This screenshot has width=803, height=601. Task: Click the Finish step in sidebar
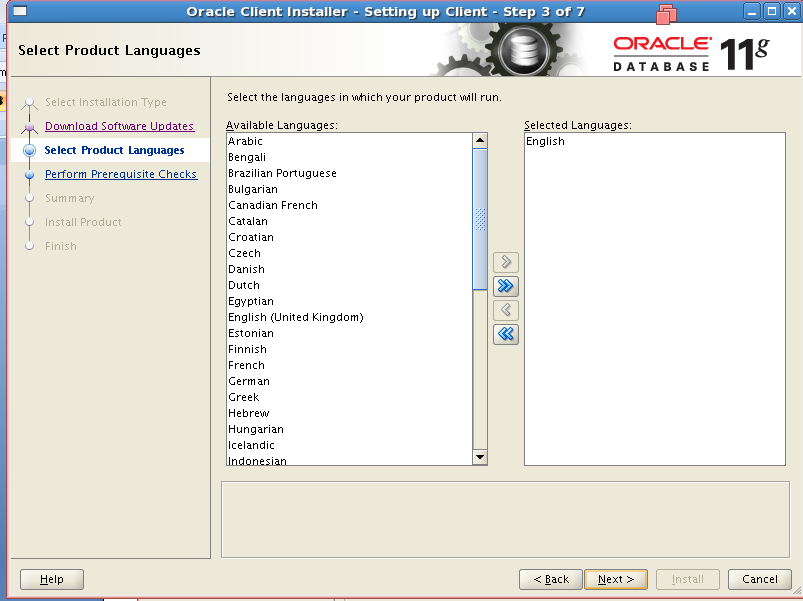coord(60,246)
